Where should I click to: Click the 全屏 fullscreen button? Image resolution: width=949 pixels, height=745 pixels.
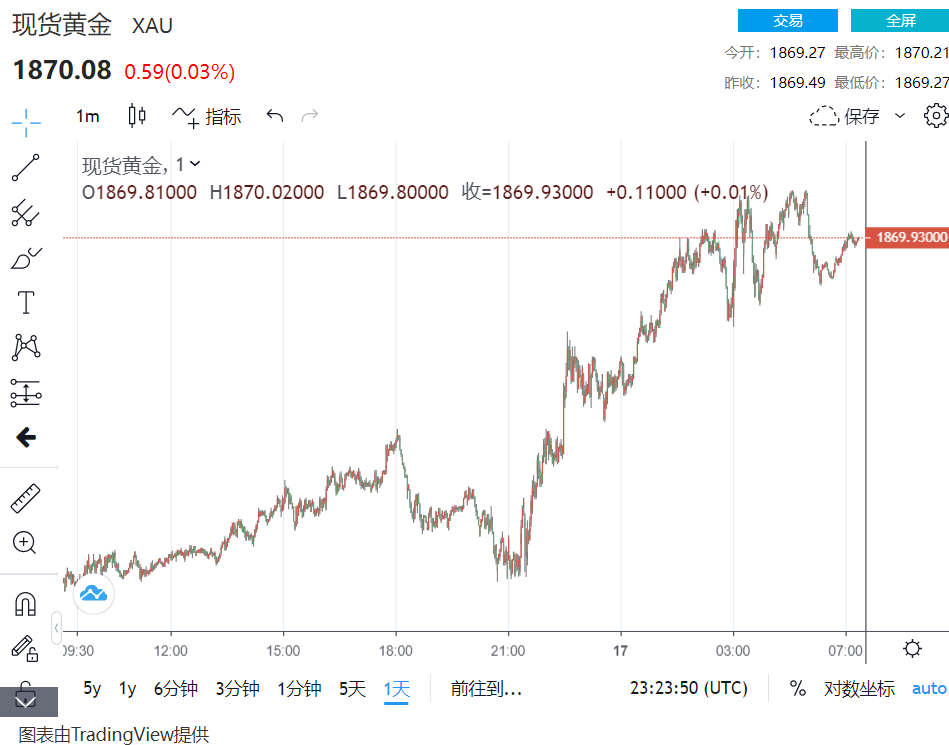900,20
